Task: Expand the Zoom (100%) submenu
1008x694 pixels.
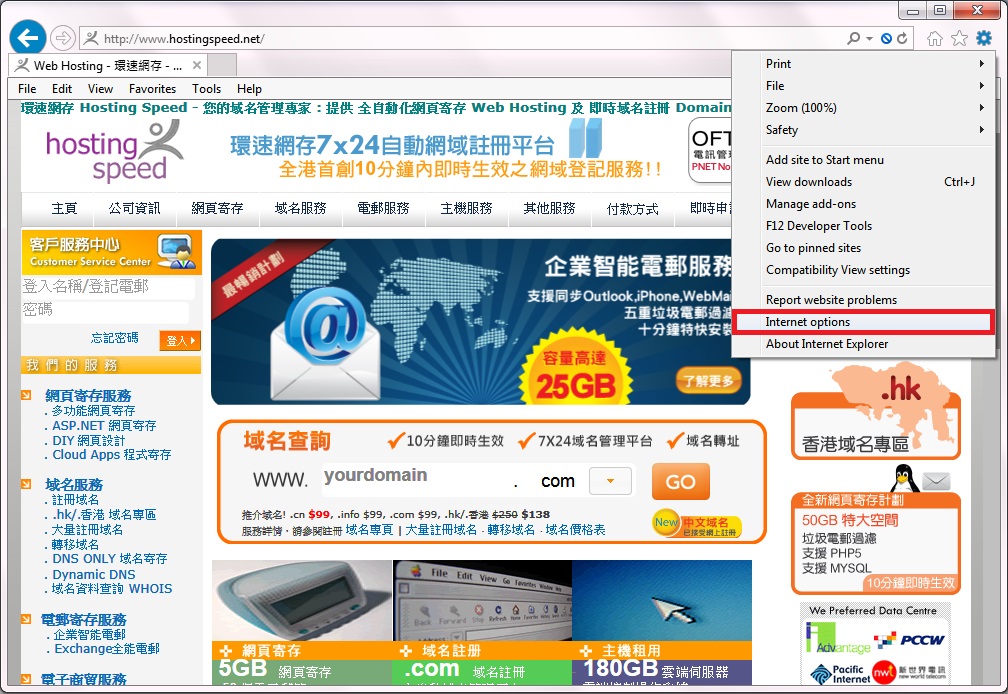Action: point(865,107)
